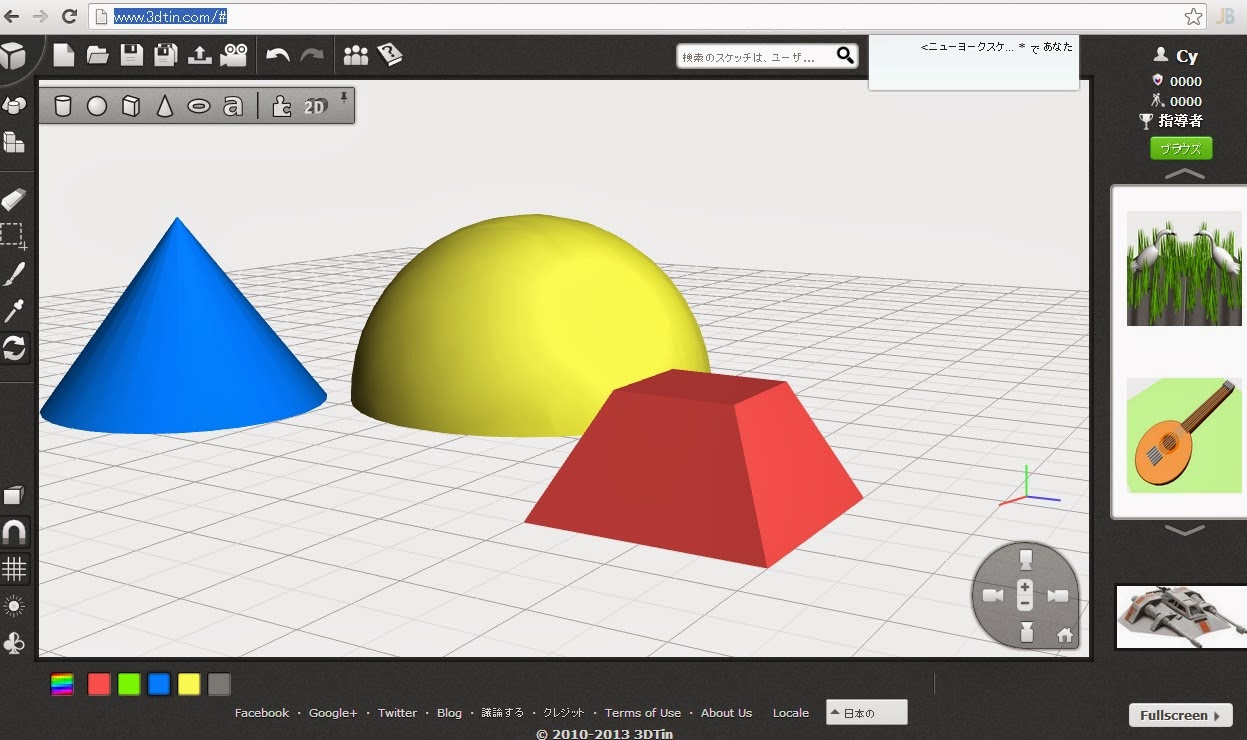The width and height of the screenshot is (1247, 740).
Task: Undo the last action
Action: (278, 56)
